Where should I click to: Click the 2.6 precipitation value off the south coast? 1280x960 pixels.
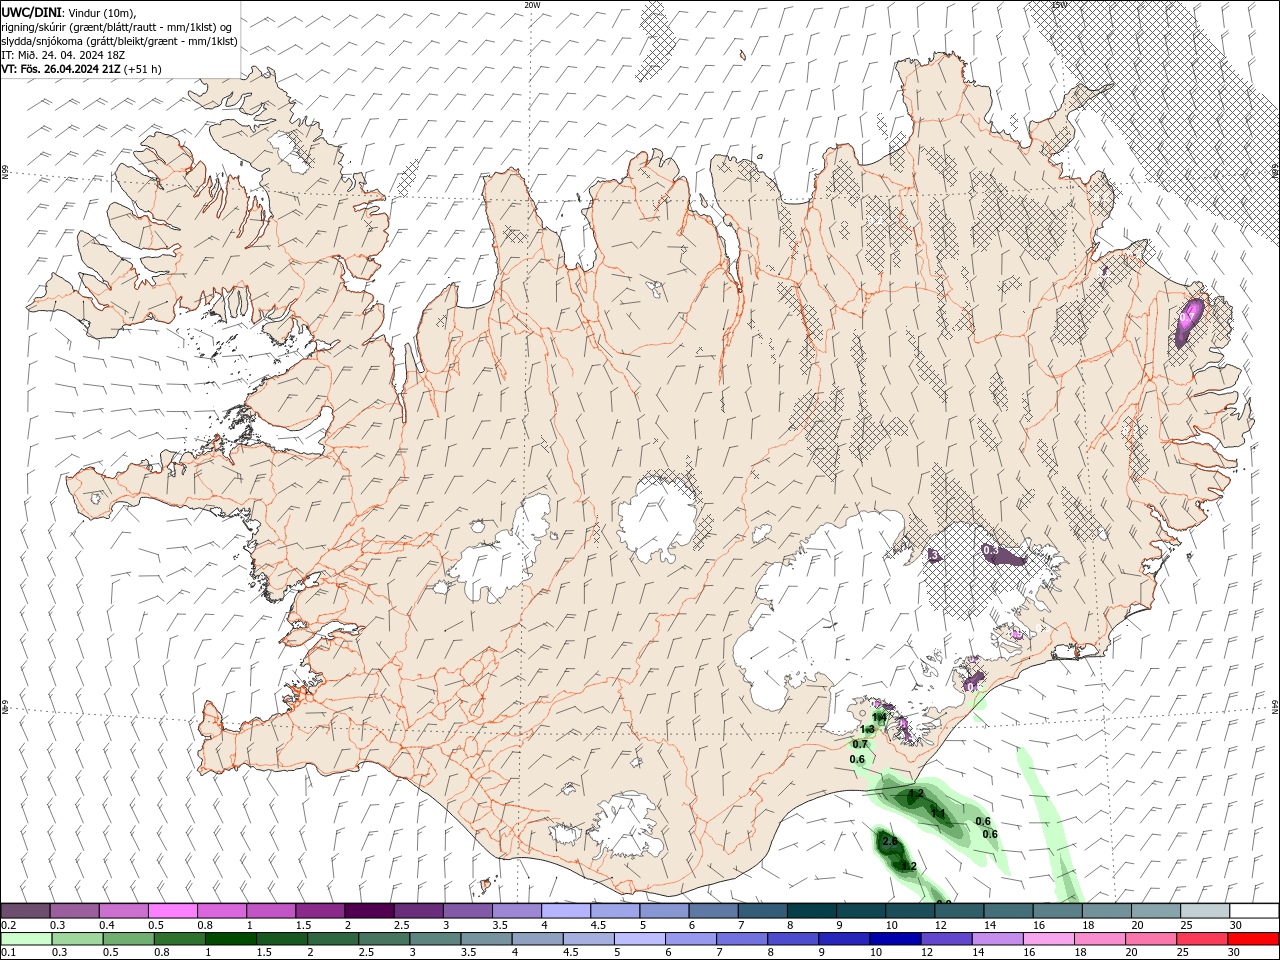click(890, 842)
